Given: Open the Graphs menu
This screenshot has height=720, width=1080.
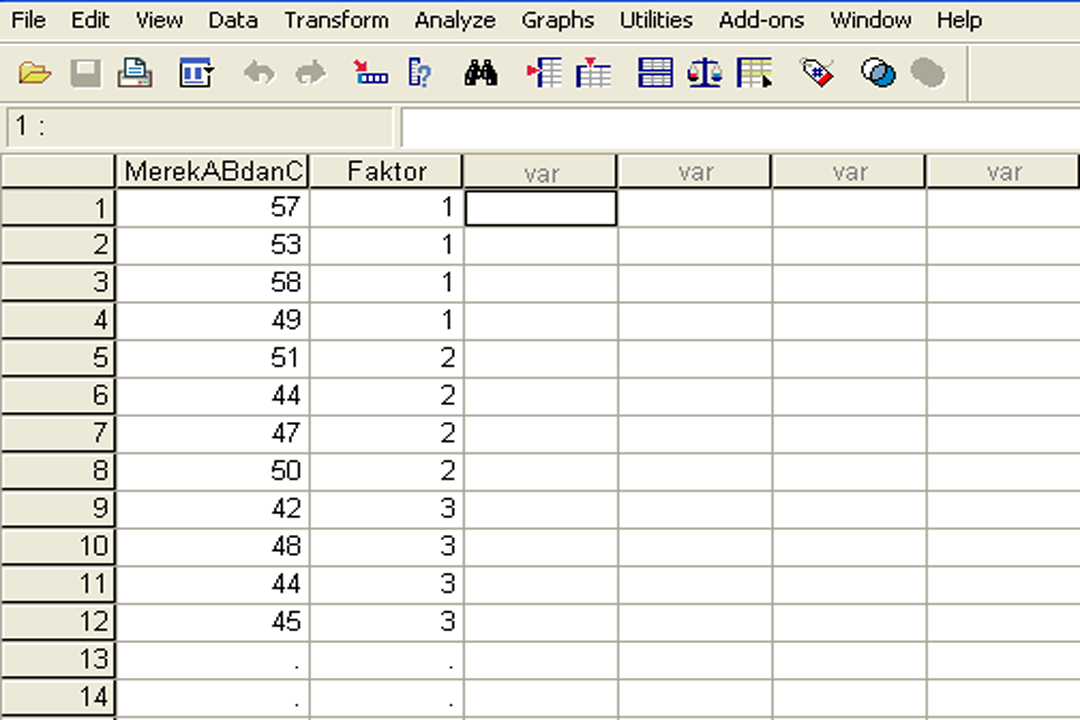Looking at the screenshot, I should tap(558, 19).
